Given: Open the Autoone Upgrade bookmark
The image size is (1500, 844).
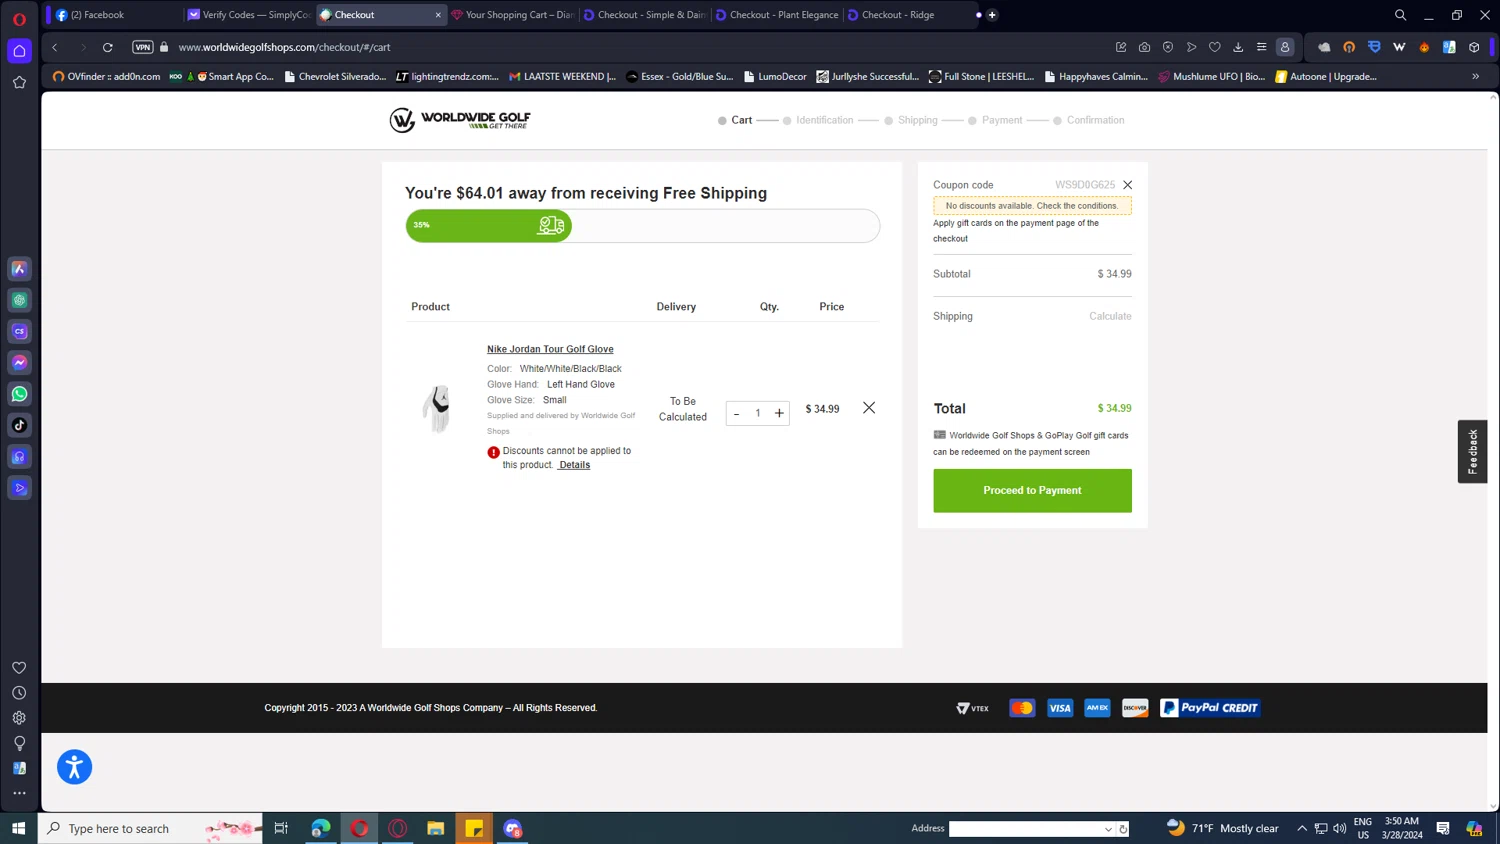Looking at the screenshot, I should (x=1326, y=76).
